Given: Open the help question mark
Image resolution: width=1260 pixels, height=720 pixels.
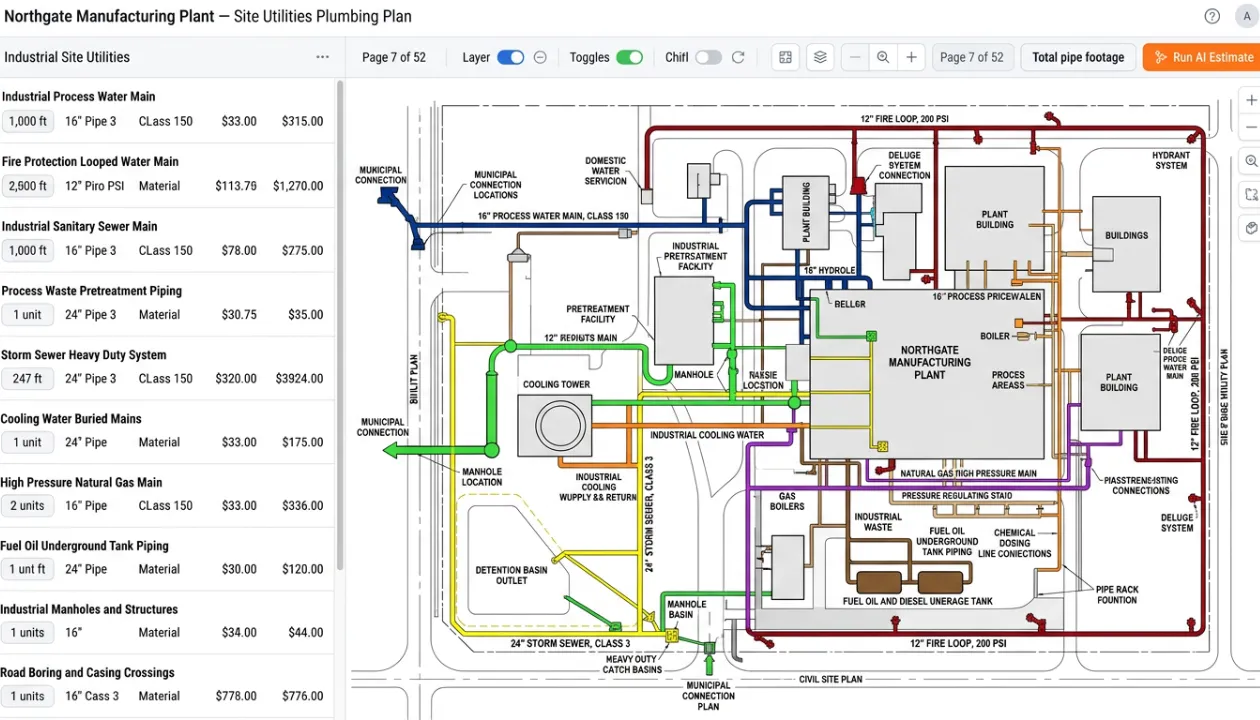Looking at the screenshot, I should tap(1211, 16).
